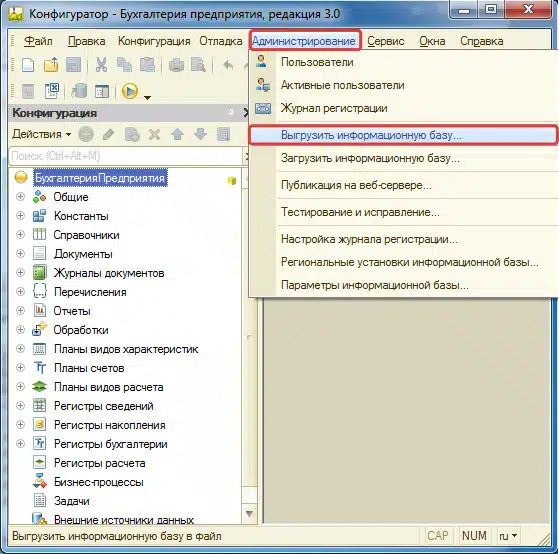The width and height of the screenshot is (559, 554).
Task: Click the Active users icon
Action: coord(263,85)
